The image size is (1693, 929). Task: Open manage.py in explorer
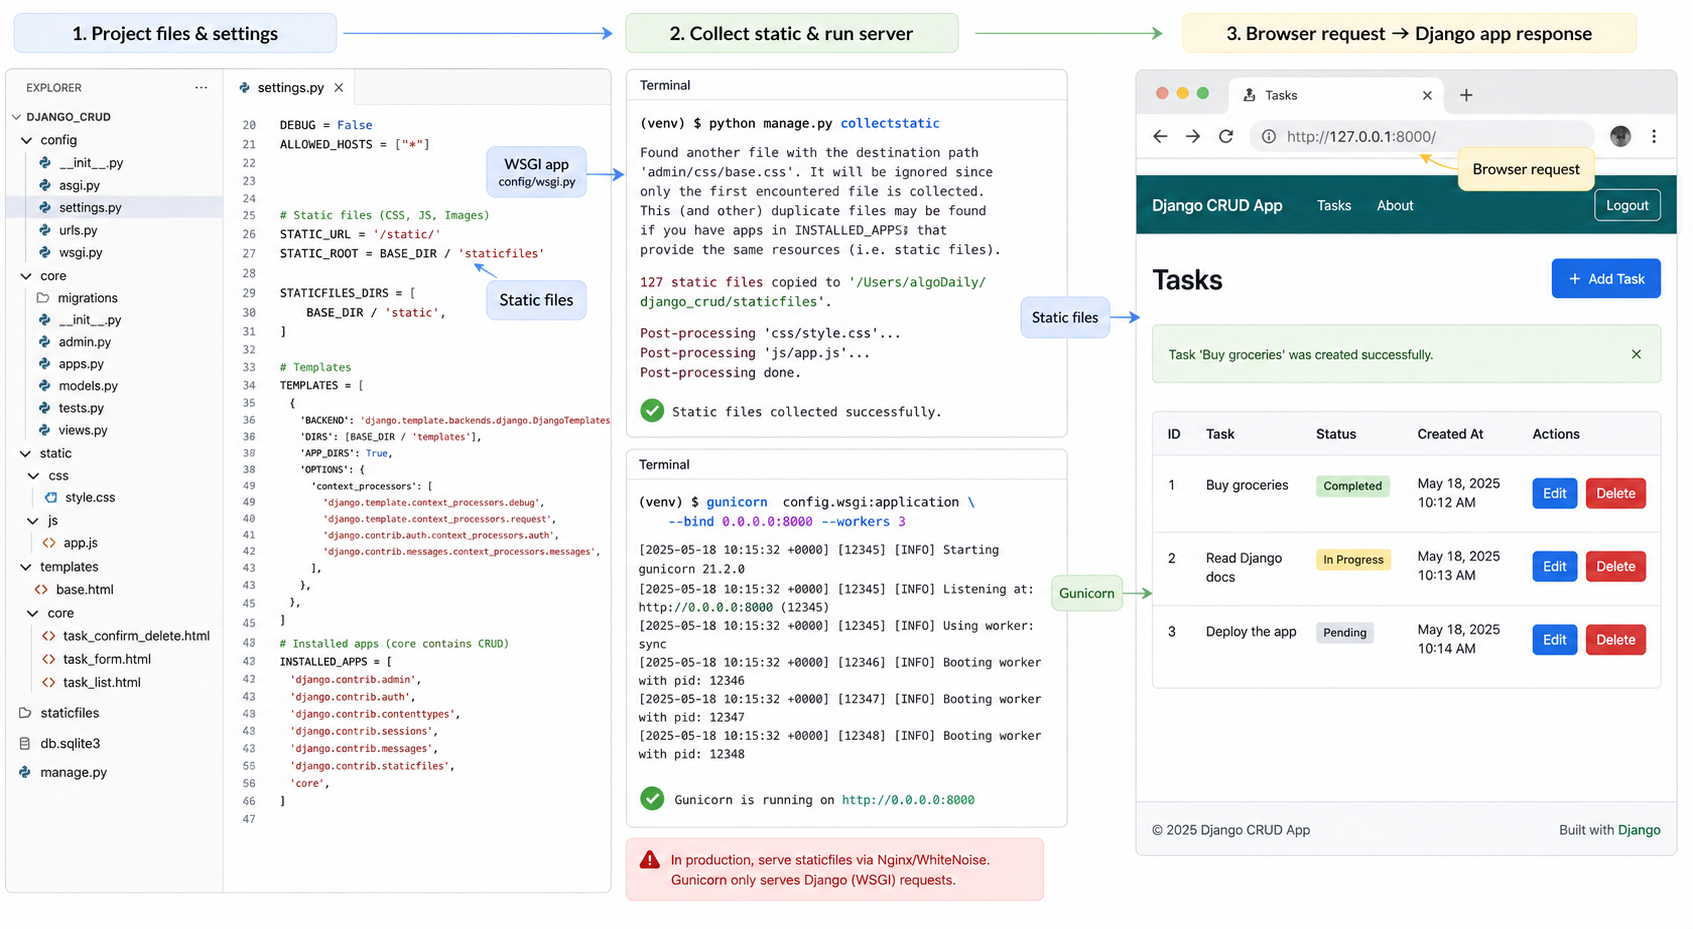tap(73, 772)
